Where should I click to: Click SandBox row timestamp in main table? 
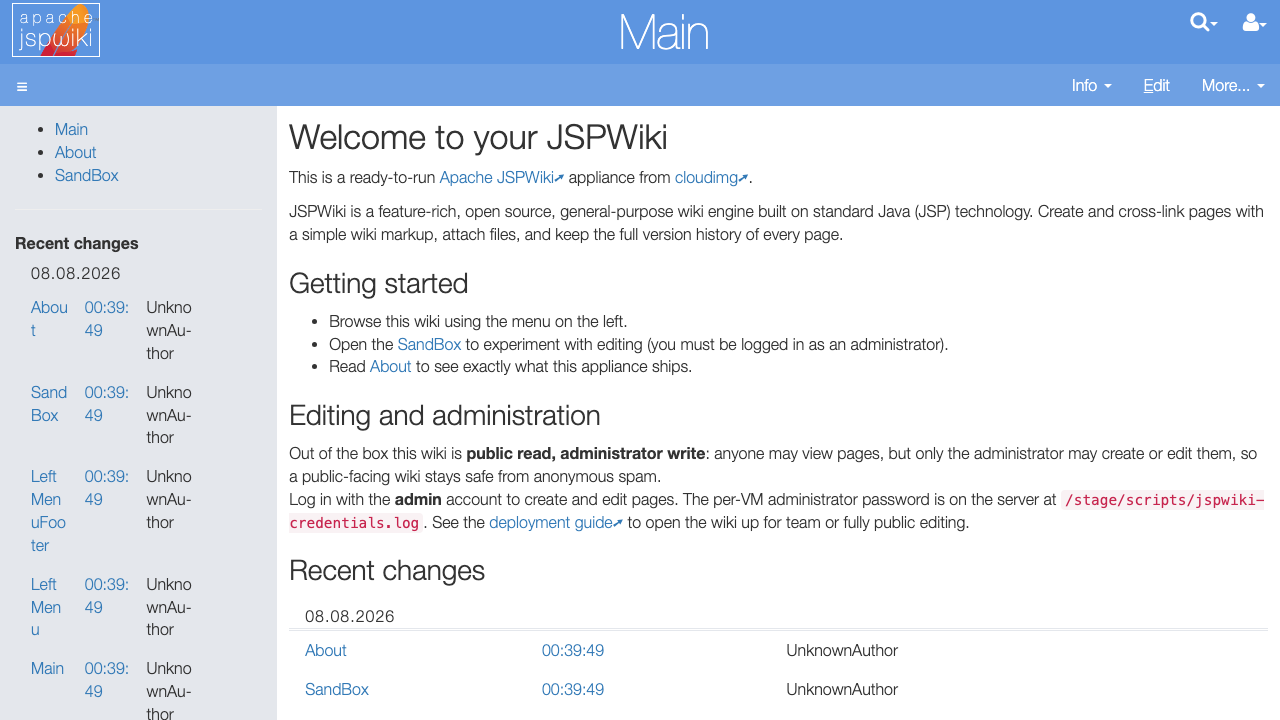[x=572, y=690]
